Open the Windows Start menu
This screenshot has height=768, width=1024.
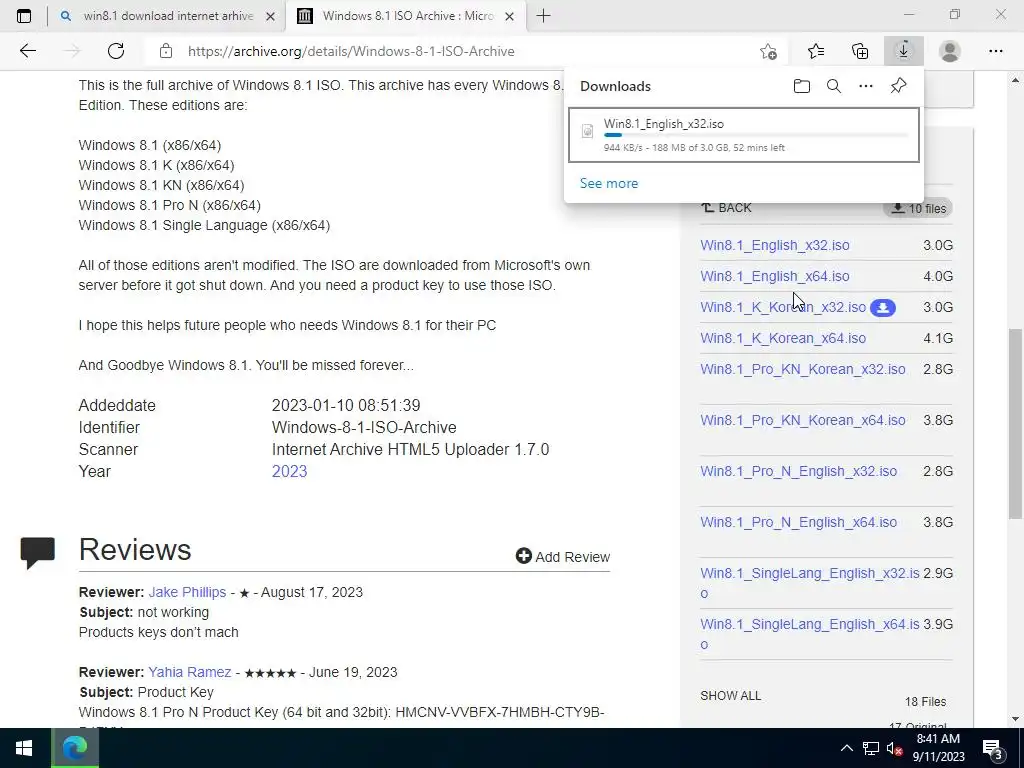25,748
